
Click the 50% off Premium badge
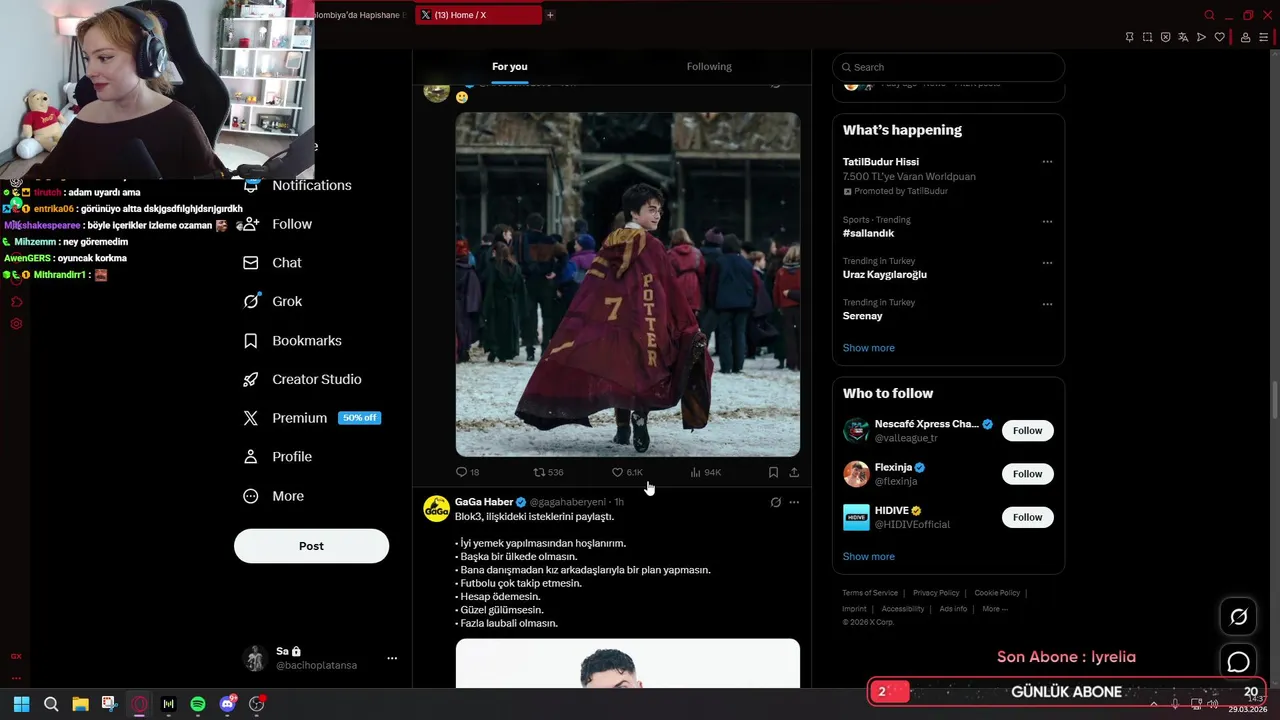(x=359, y=418)
